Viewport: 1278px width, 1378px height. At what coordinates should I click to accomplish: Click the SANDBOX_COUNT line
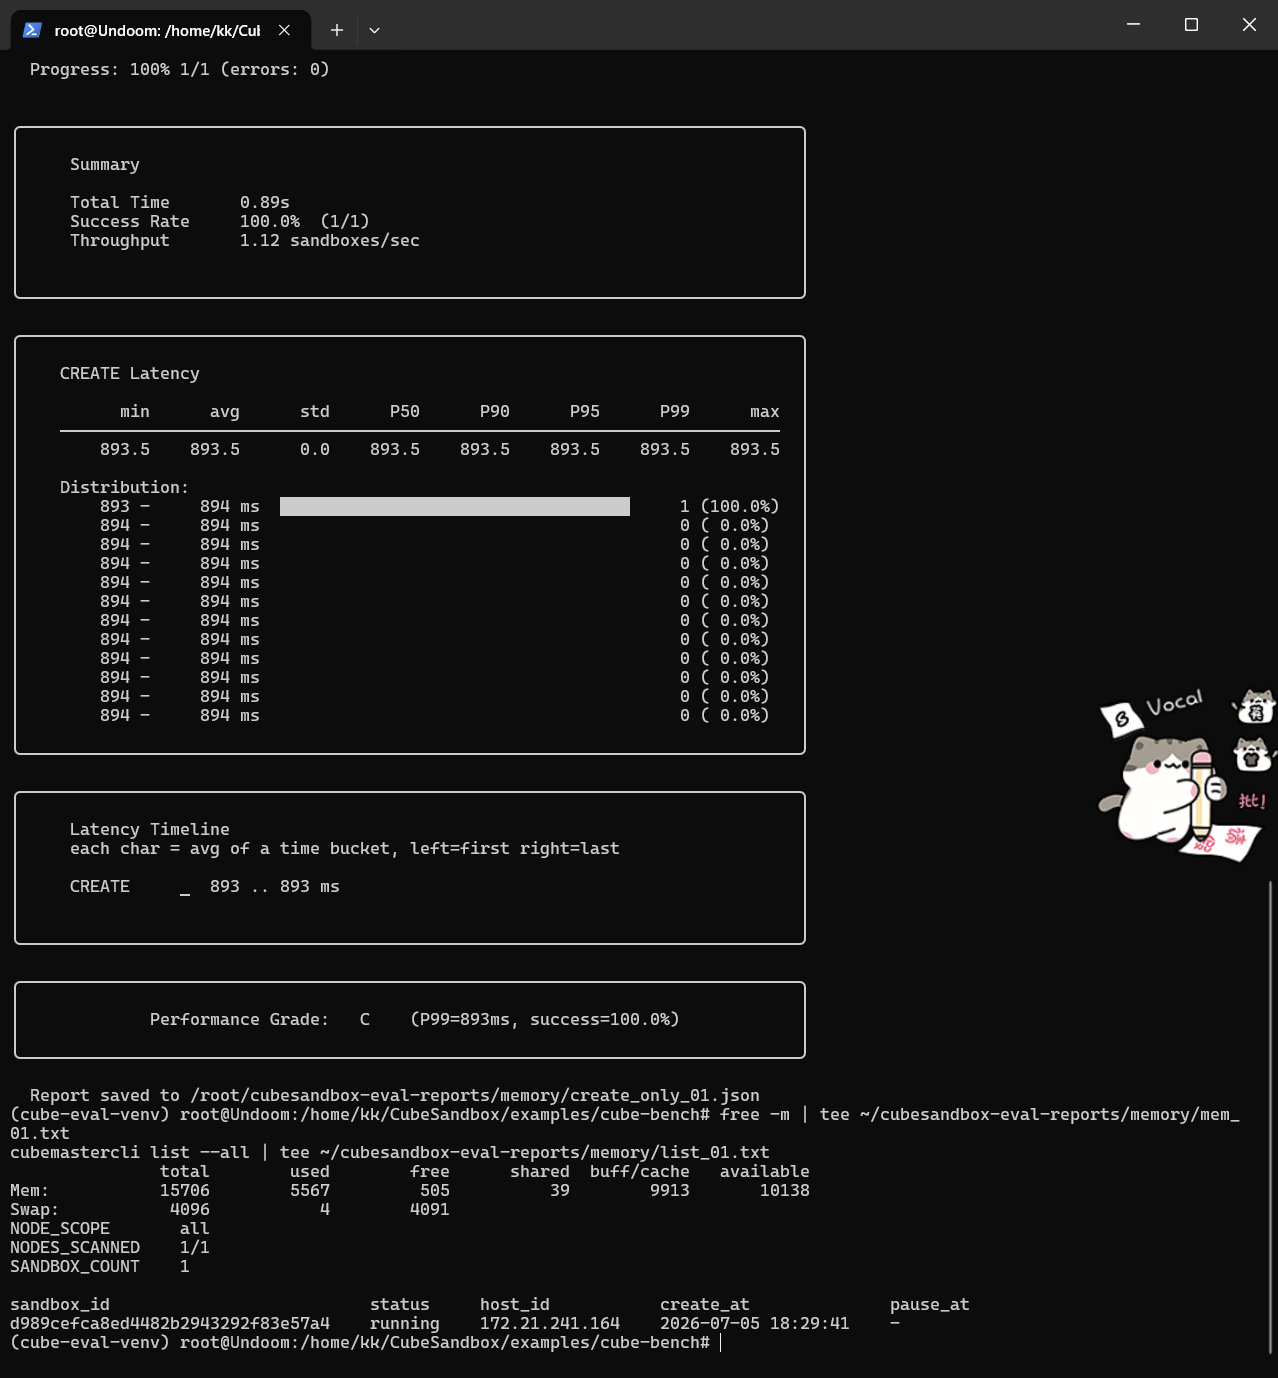tap(100, 1266)
